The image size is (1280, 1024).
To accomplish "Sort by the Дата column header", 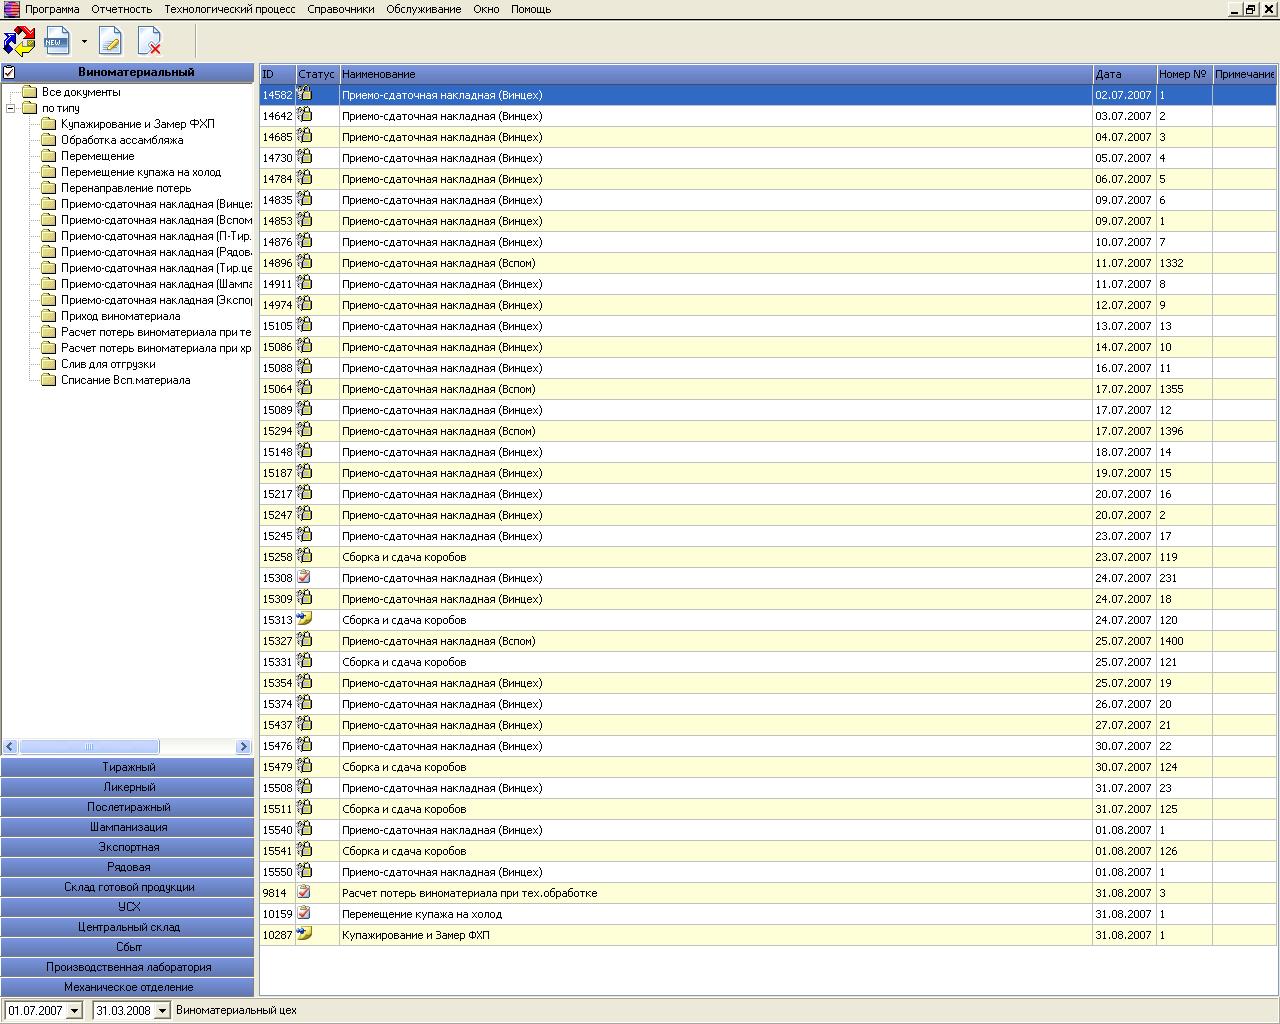I will pyautogui.click(x=1123, y=74).
